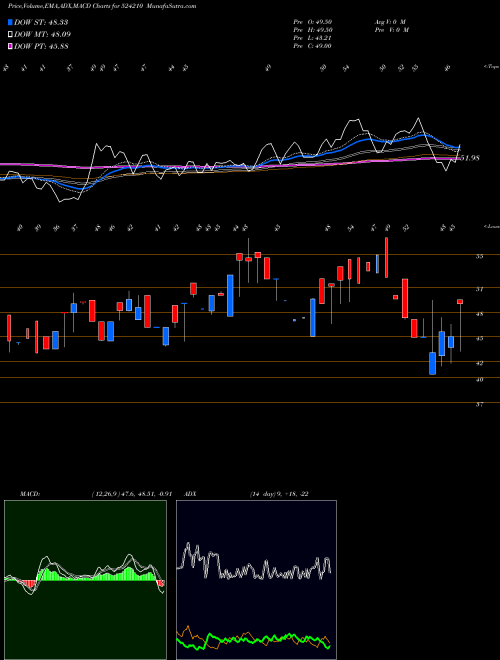Select the 'DOW MT: 48.09' legend text
This screenshot has width=500, height=660.
[x=42, y=35]
